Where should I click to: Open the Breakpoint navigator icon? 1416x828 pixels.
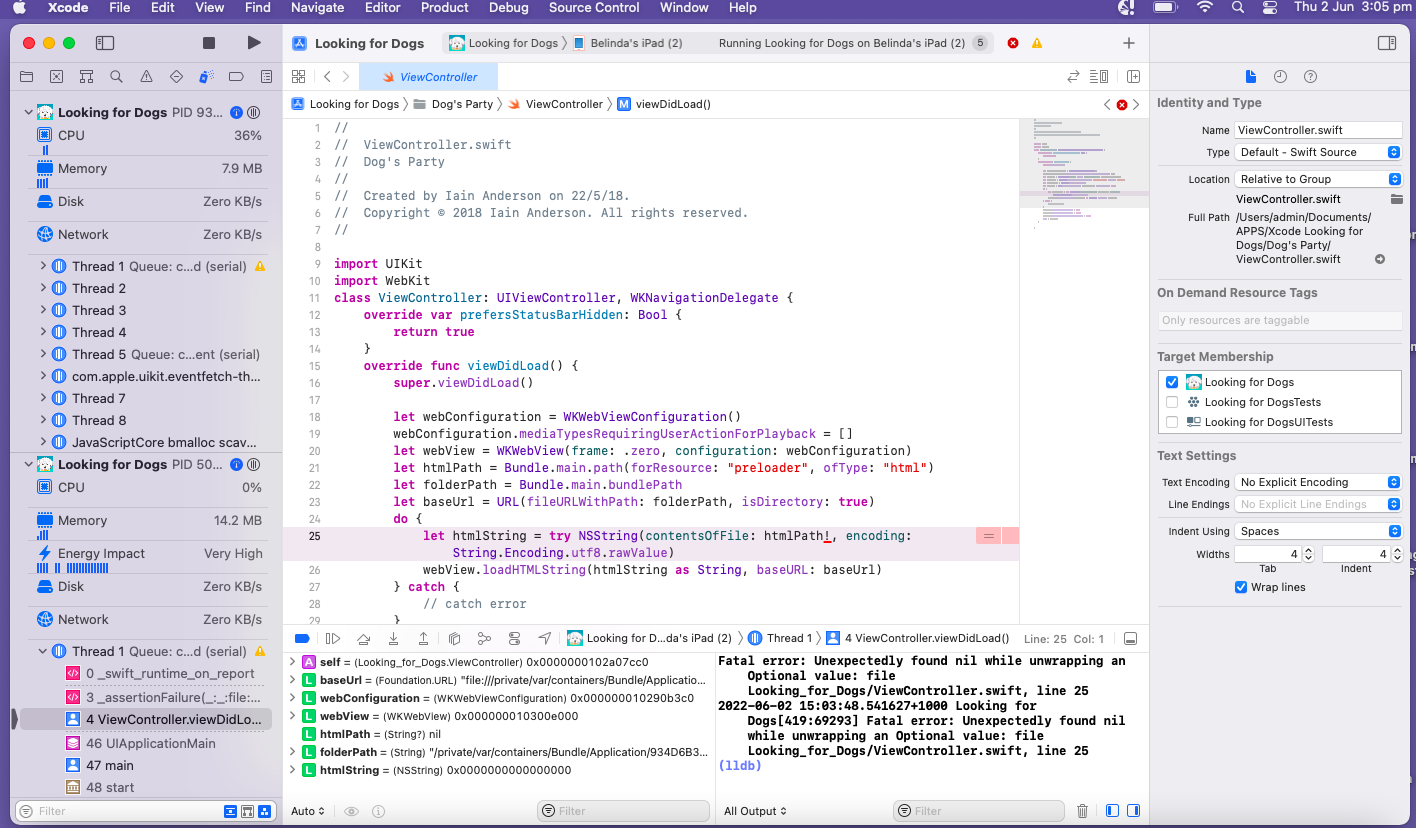236,77
